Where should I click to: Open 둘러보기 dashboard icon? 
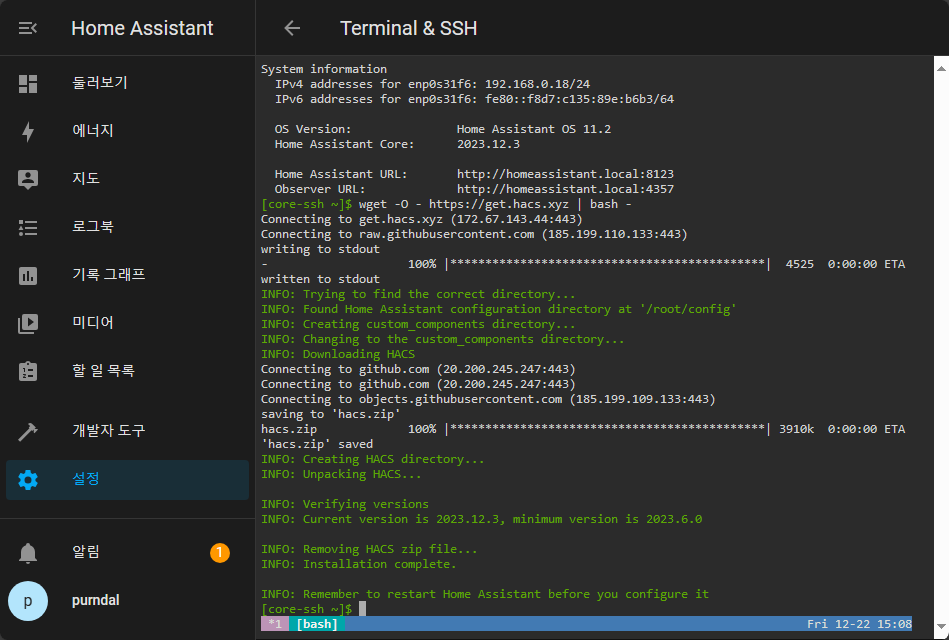tap(28, 84)
